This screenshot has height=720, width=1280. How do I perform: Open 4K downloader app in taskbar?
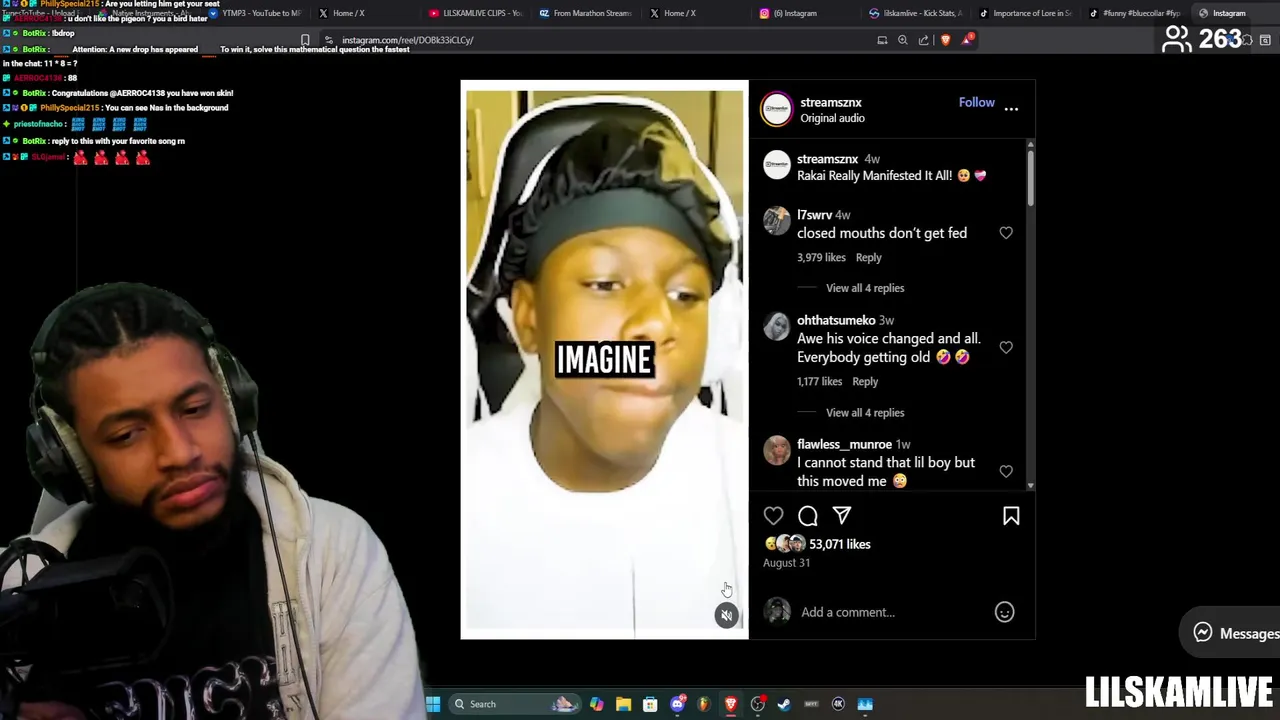(838, 704)
